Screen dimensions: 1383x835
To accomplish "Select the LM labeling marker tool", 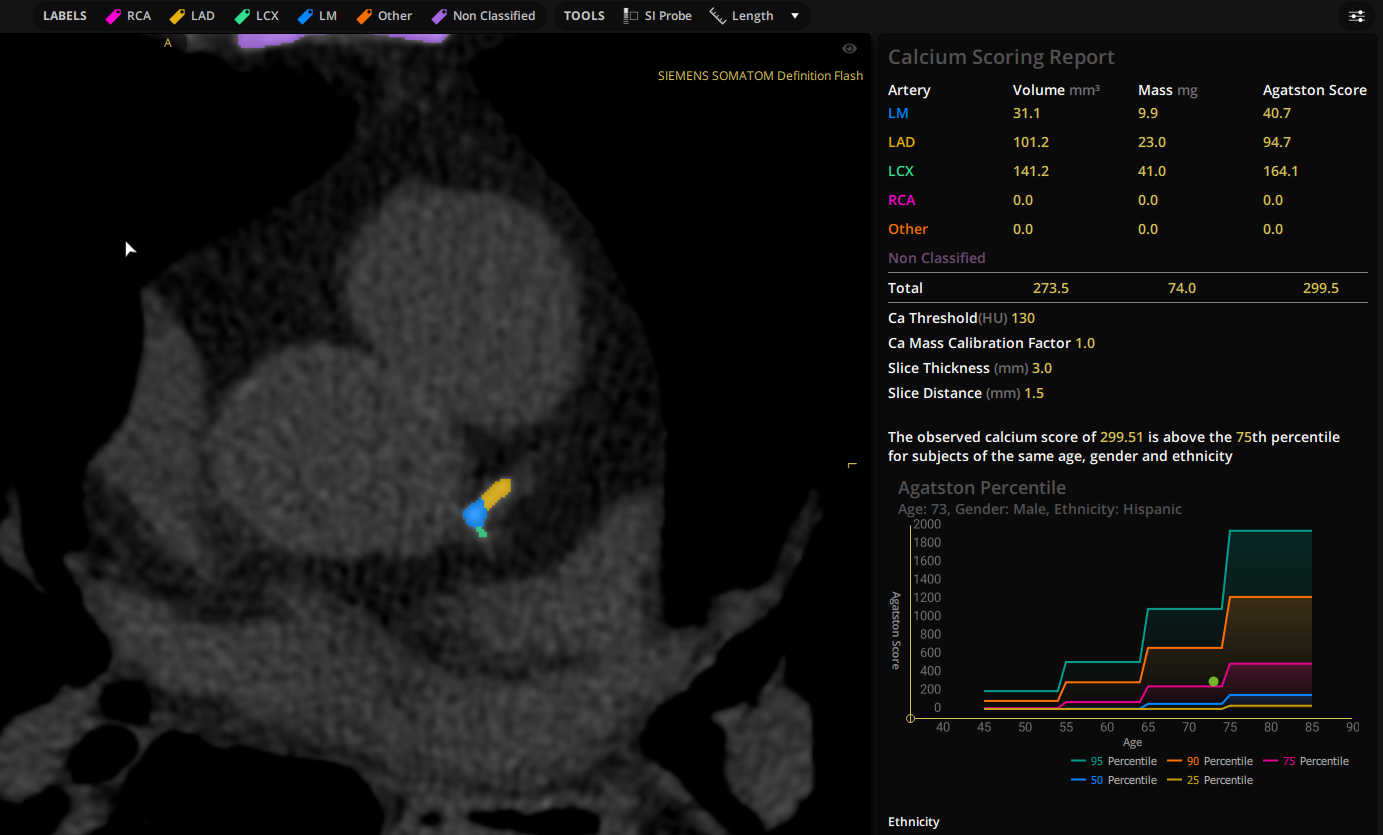I will [317, 15].
